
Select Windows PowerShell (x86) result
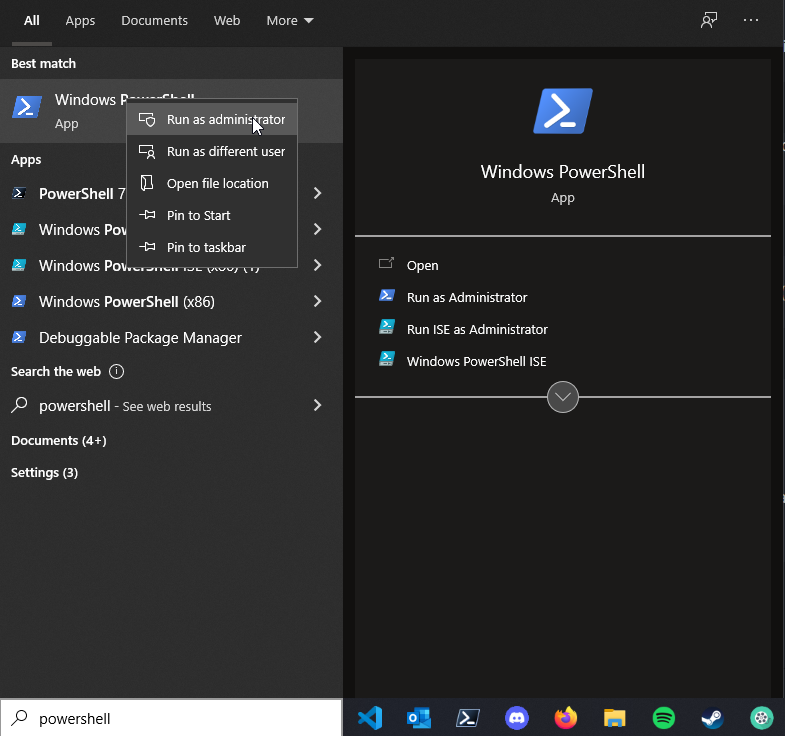tap(171, 301)
